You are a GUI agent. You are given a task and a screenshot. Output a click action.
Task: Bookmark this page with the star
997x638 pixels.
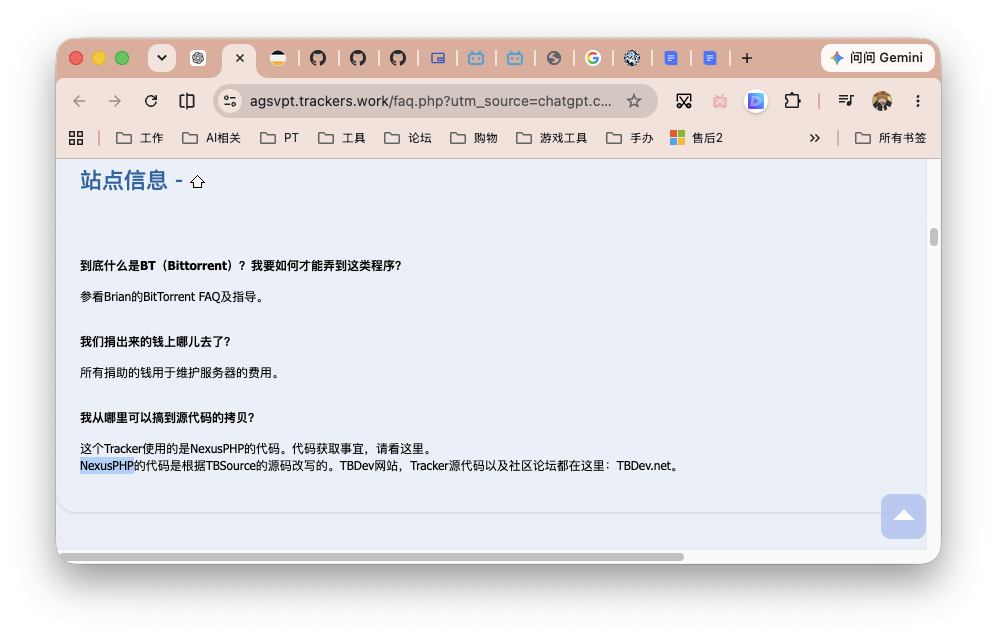(x=634, y=101)
